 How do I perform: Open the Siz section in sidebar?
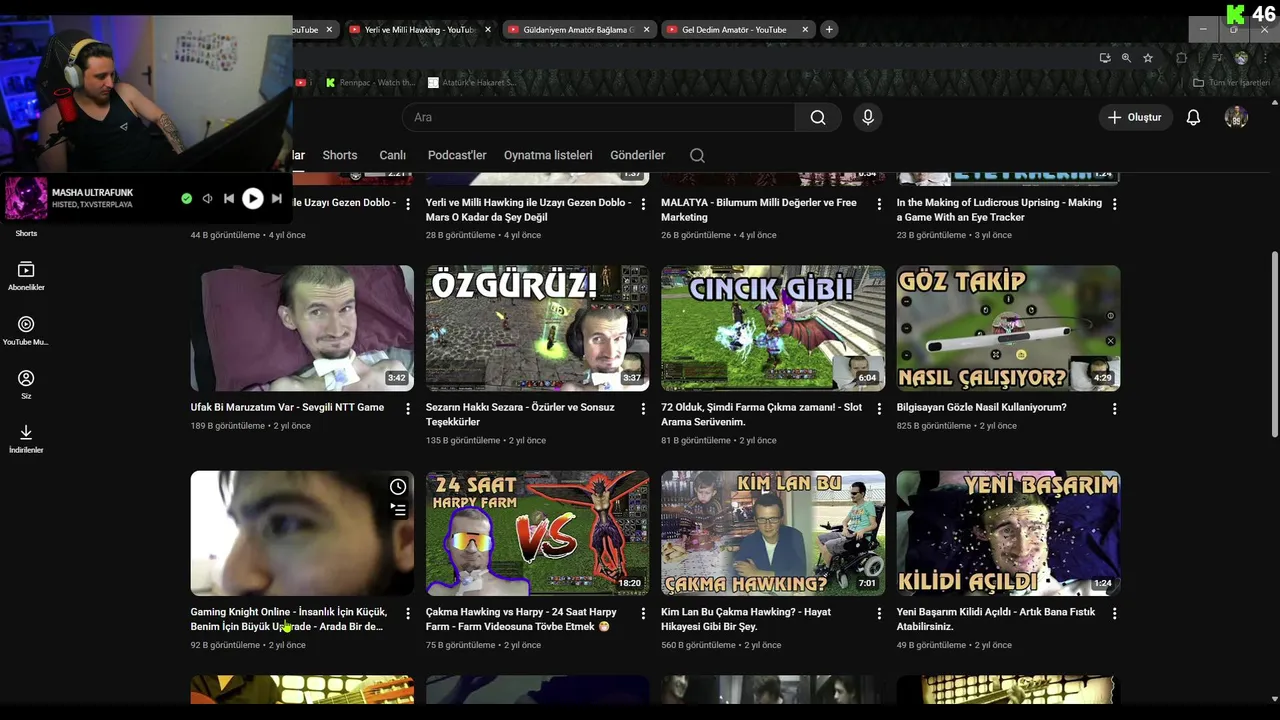(26, 384)
